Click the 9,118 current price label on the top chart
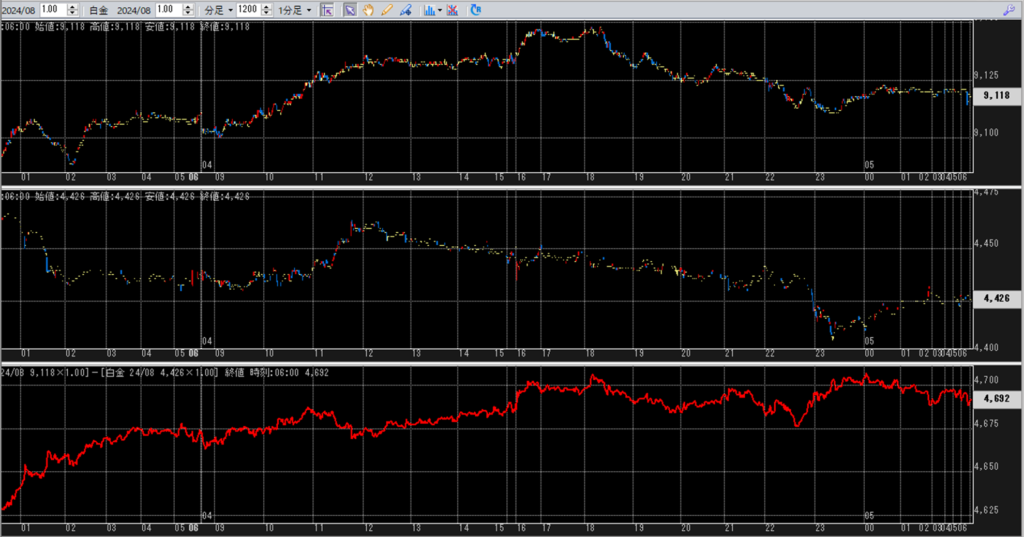The image size is (1024, 537). [995, 96]
